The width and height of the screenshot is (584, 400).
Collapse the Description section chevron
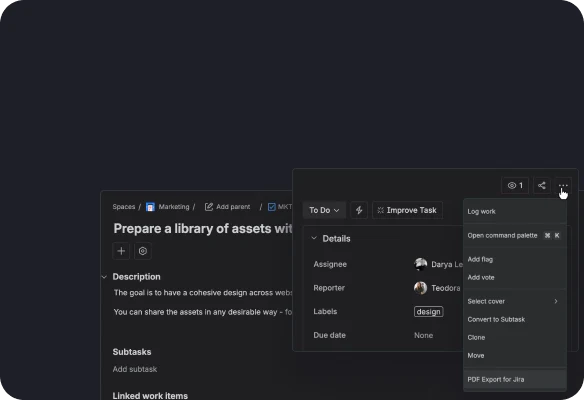tap(104, 277)
